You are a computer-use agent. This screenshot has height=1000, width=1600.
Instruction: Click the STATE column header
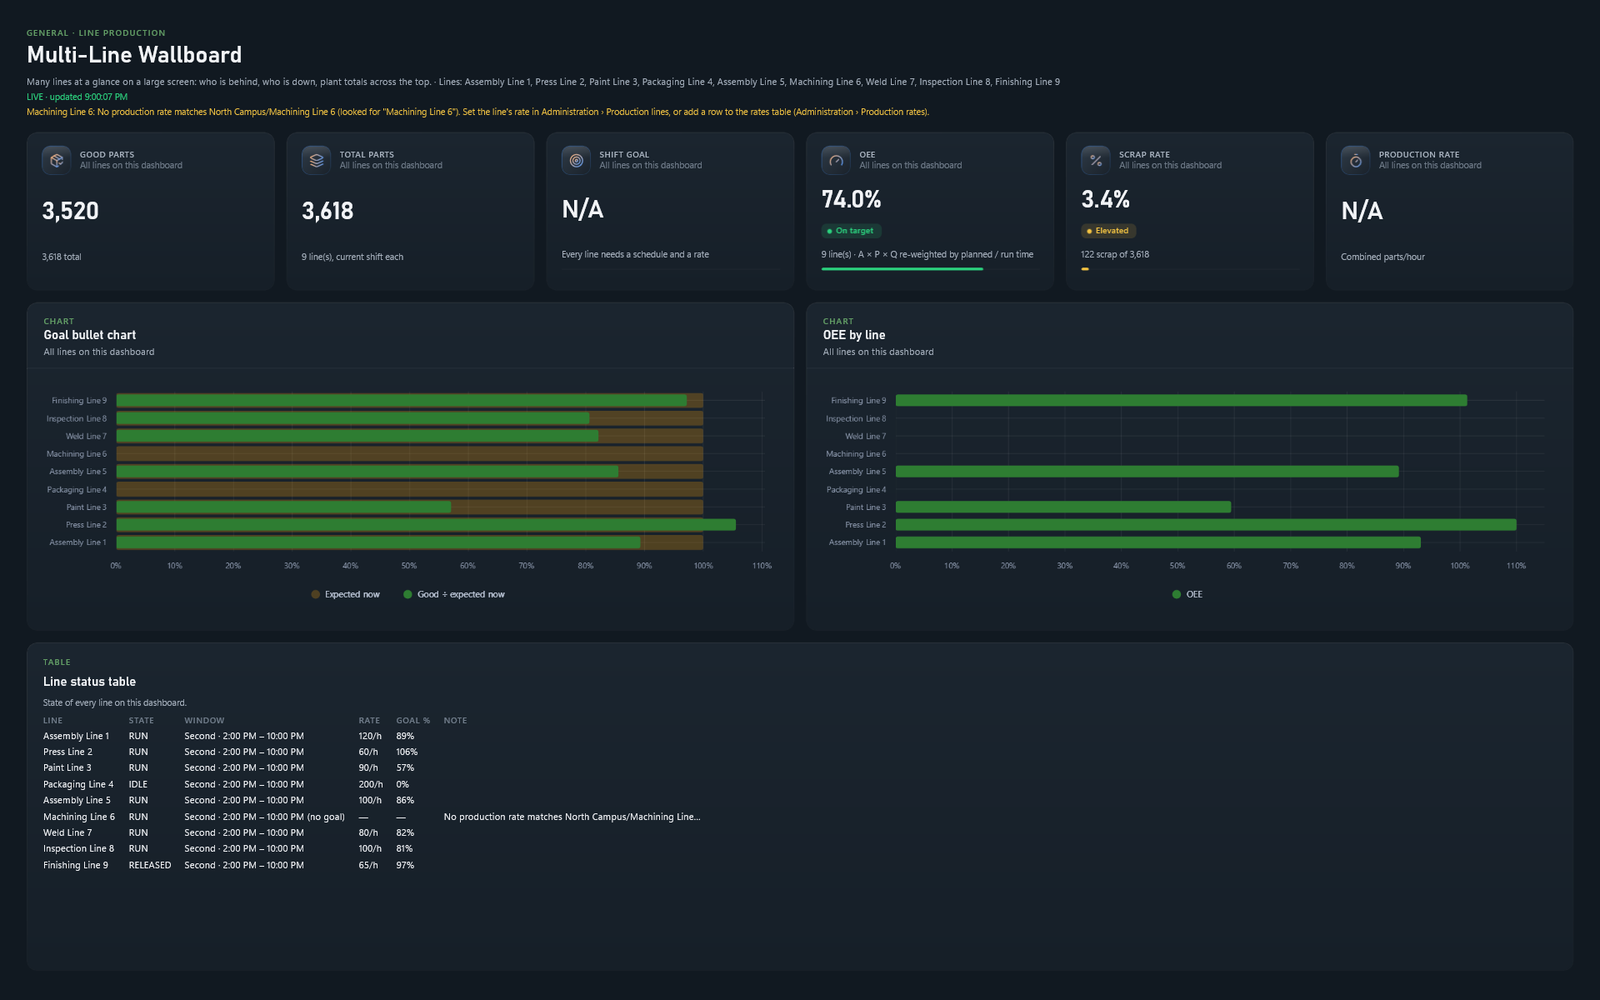tap(141, 721)
